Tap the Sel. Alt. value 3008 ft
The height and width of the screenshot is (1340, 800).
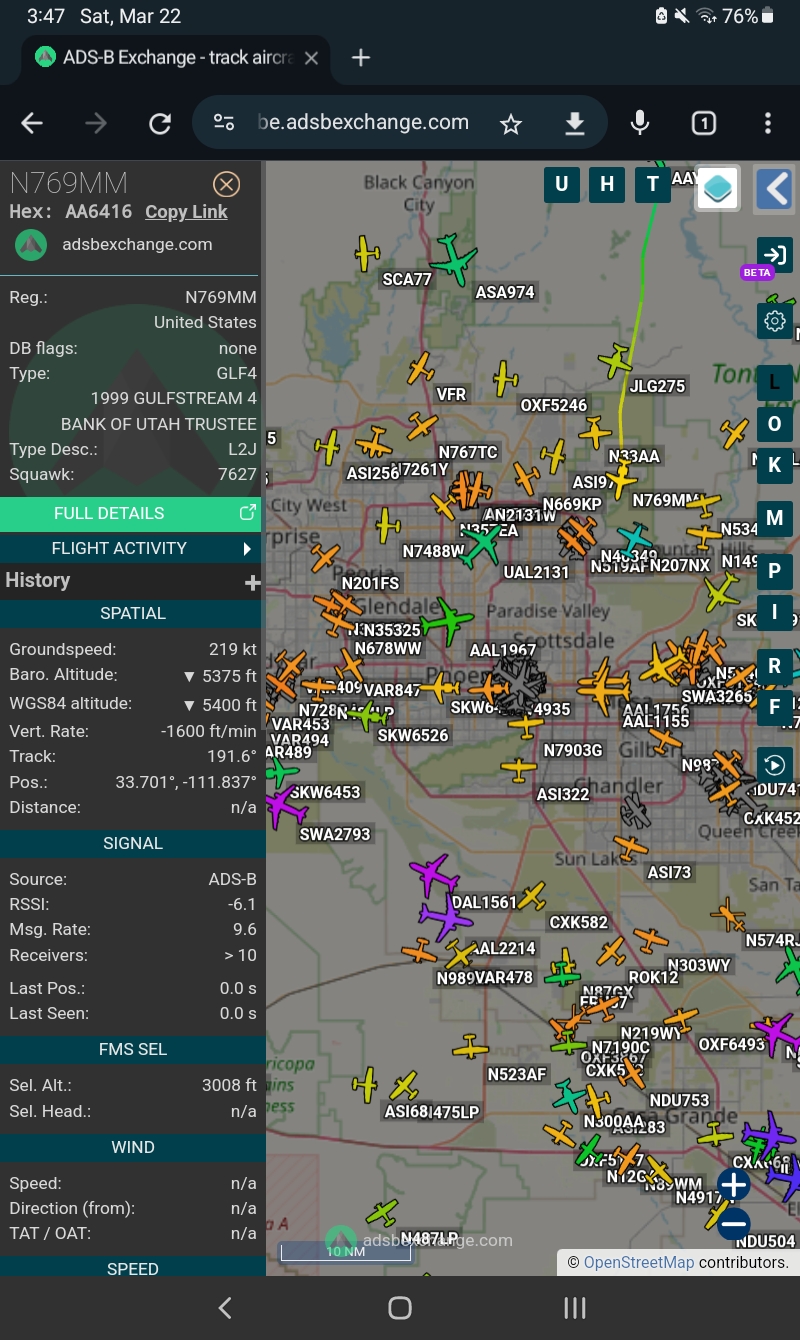[229, 1085]
